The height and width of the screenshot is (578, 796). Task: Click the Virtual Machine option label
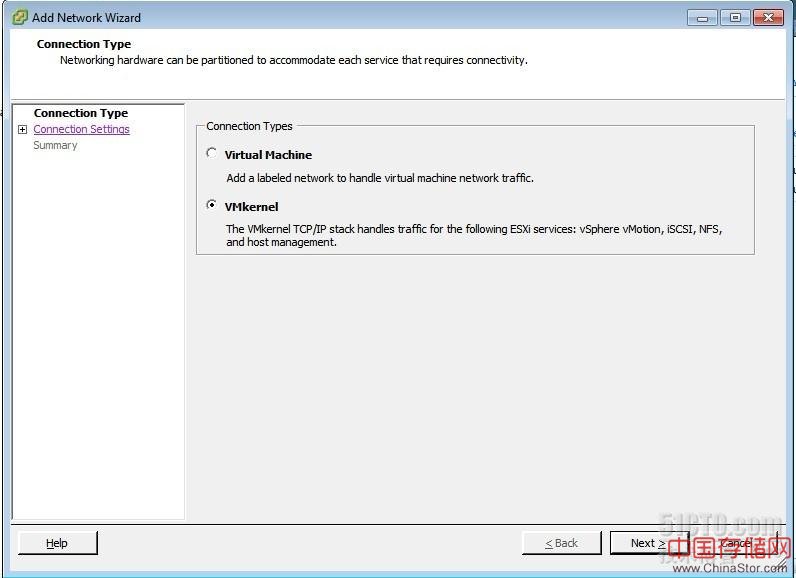pyautogui.click(x=268, y=155)
